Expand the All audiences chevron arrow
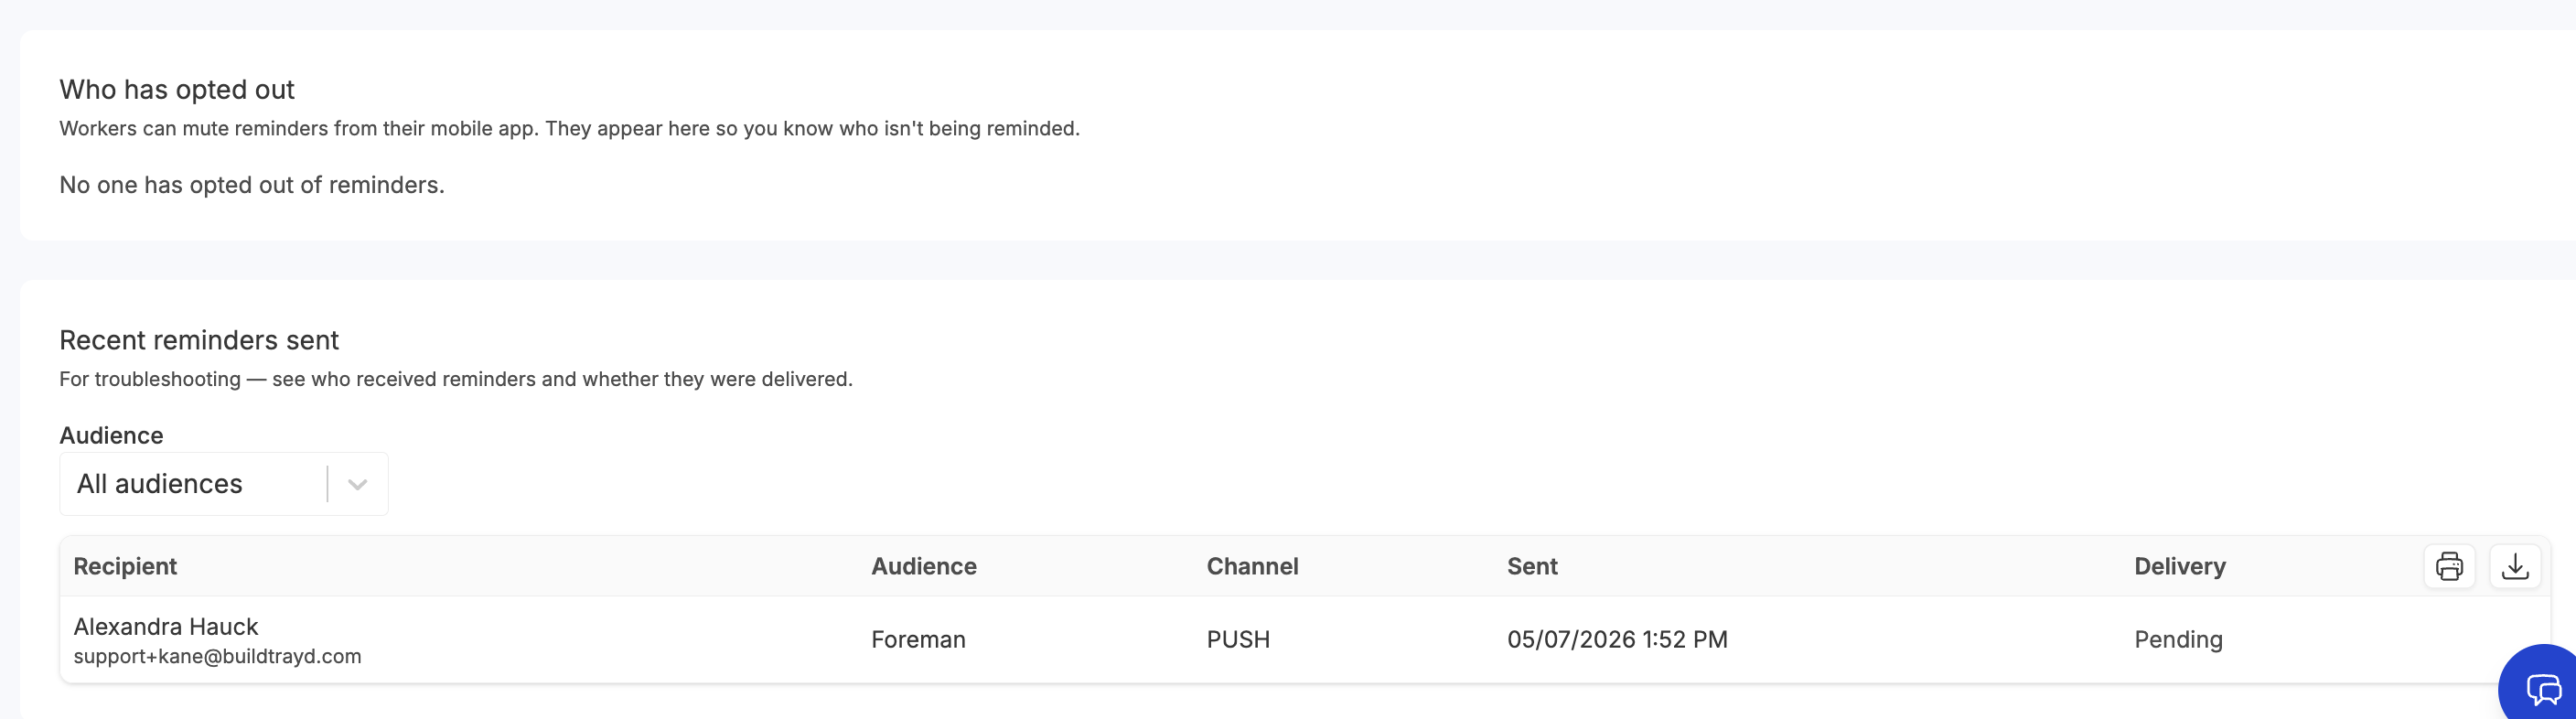This screenshot has width=2576, height=719. [x=357, y=484]
